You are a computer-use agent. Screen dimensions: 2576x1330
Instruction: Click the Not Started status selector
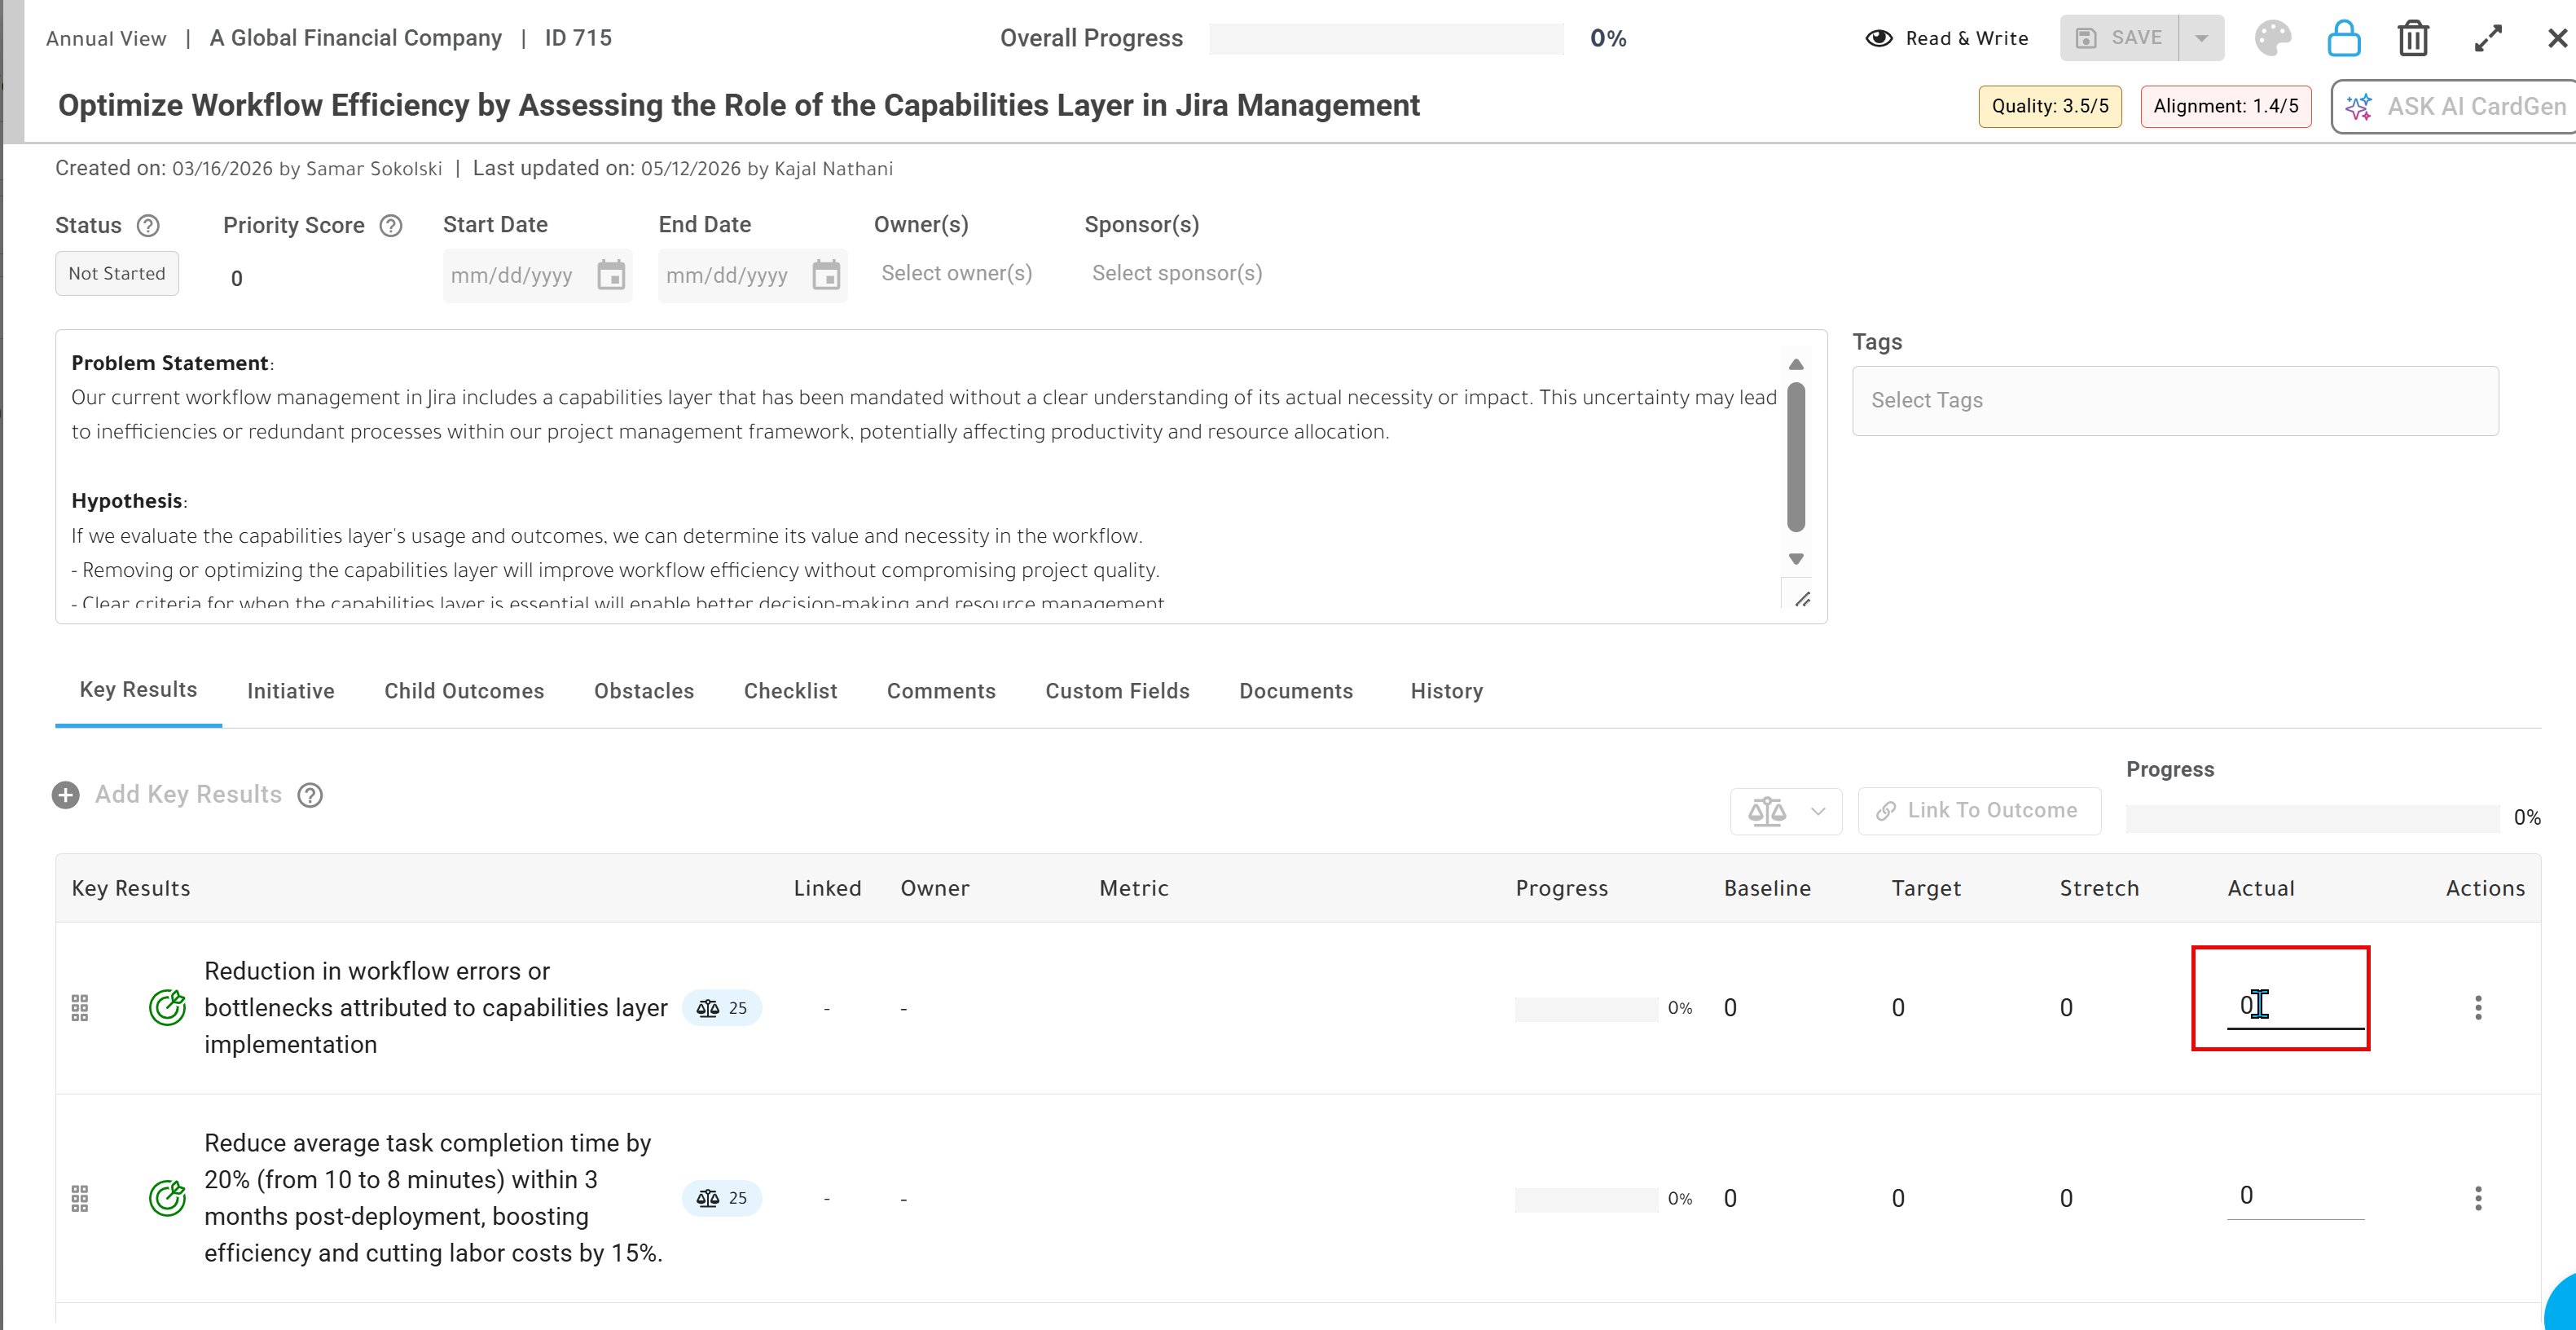point(117,273)
